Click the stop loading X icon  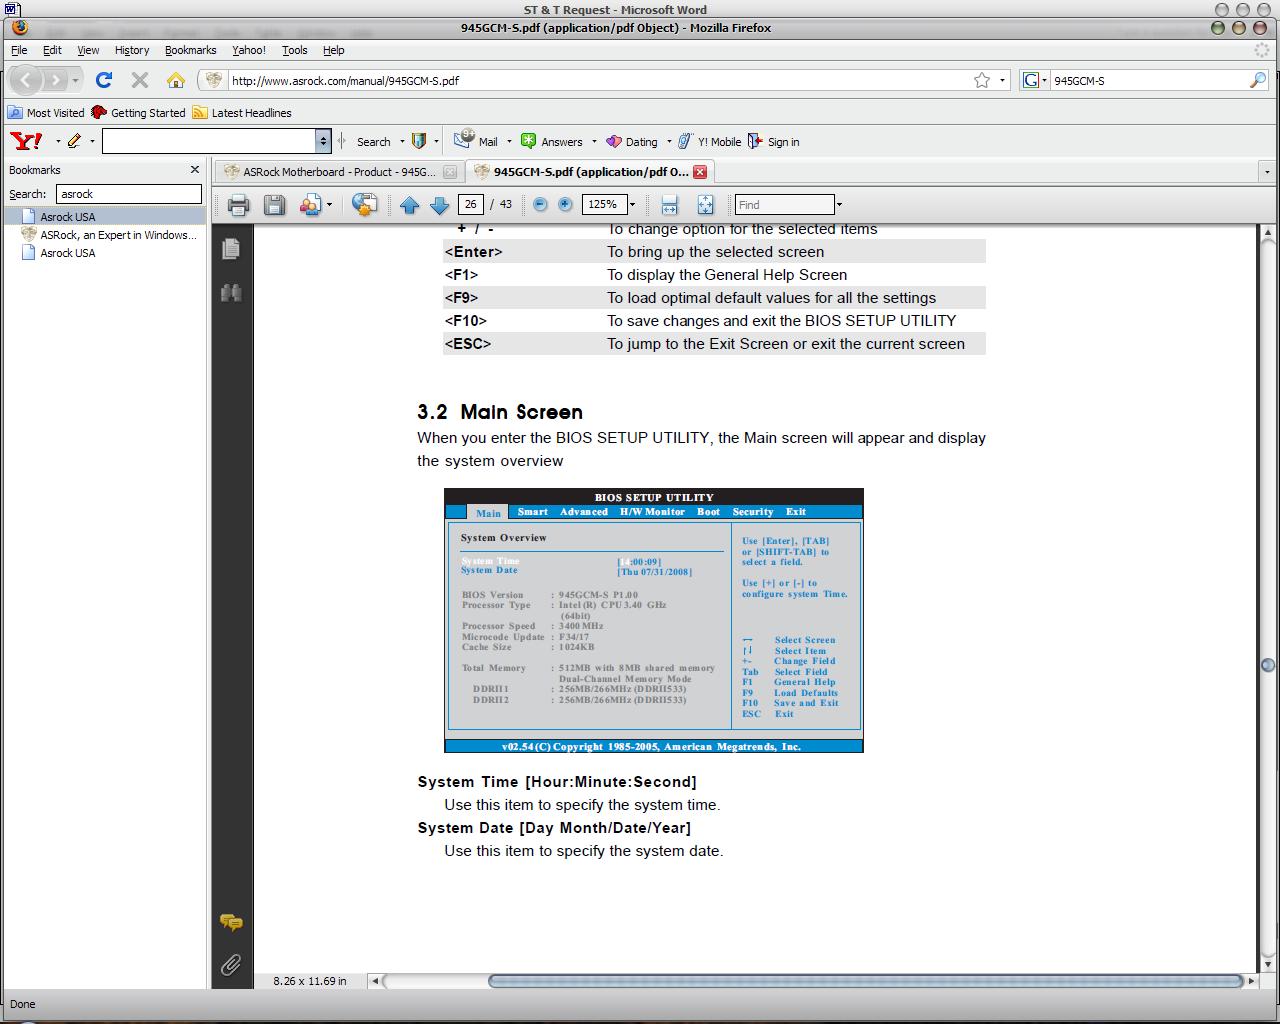click(140, 80)
